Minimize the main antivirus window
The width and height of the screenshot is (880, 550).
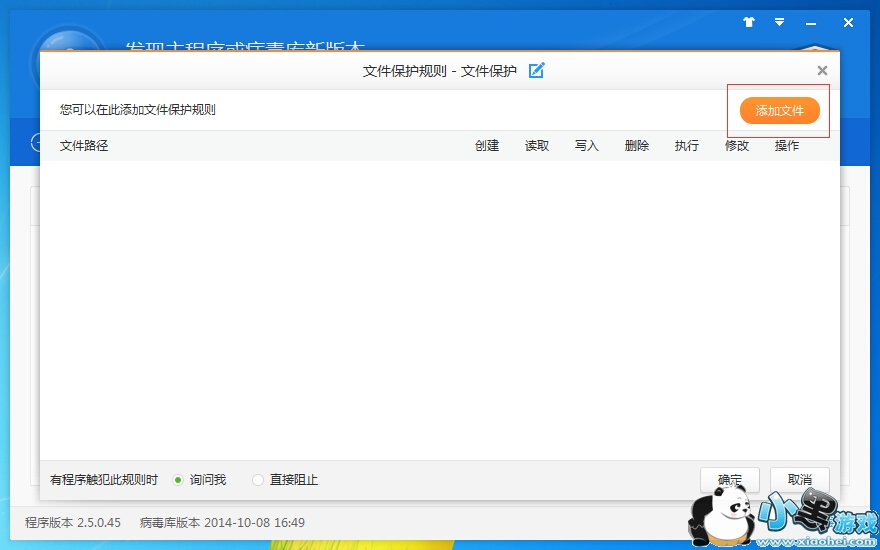click(x=811, y=24)
